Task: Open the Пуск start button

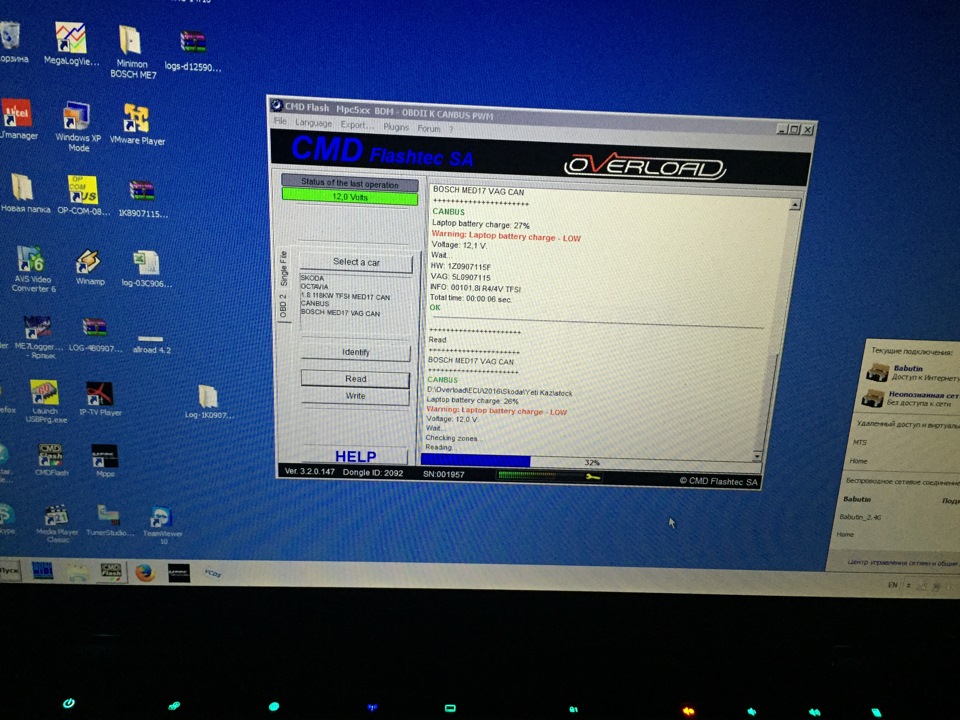Action: (10, 570)
